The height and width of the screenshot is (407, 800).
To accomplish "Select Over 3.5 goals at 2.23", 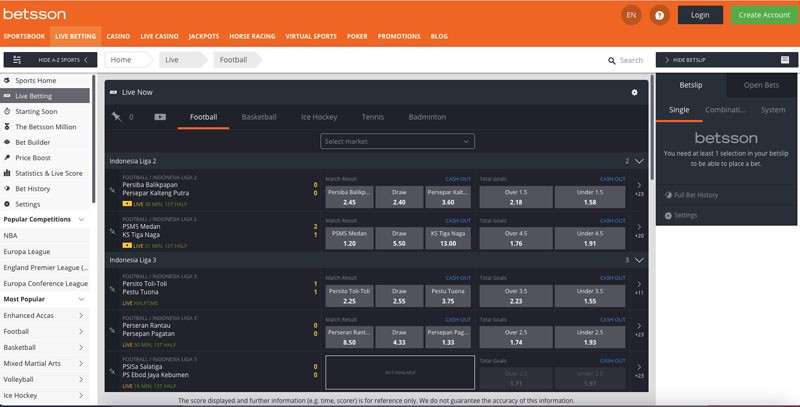I will [x=516, y=296].
